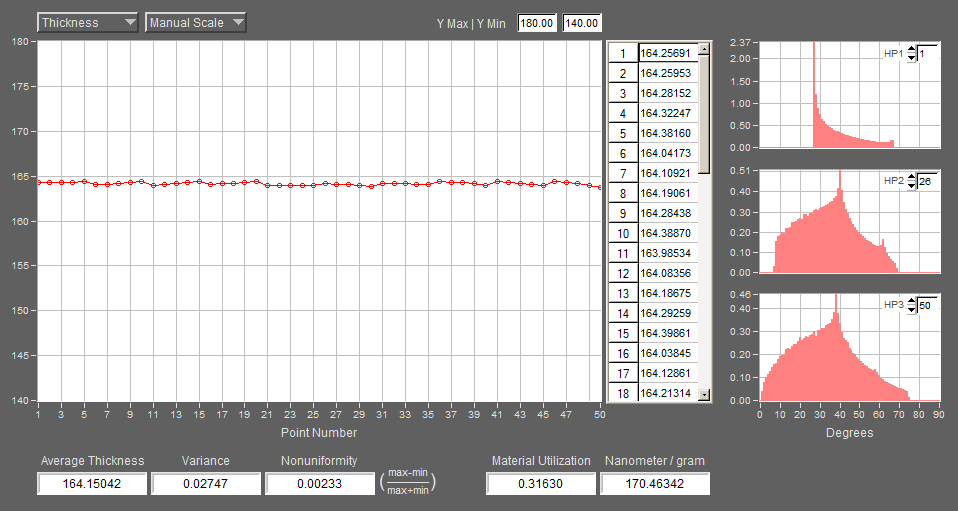Increment the HP1 stepper value
Screen dimensions: 958x511
click(912, 50)
